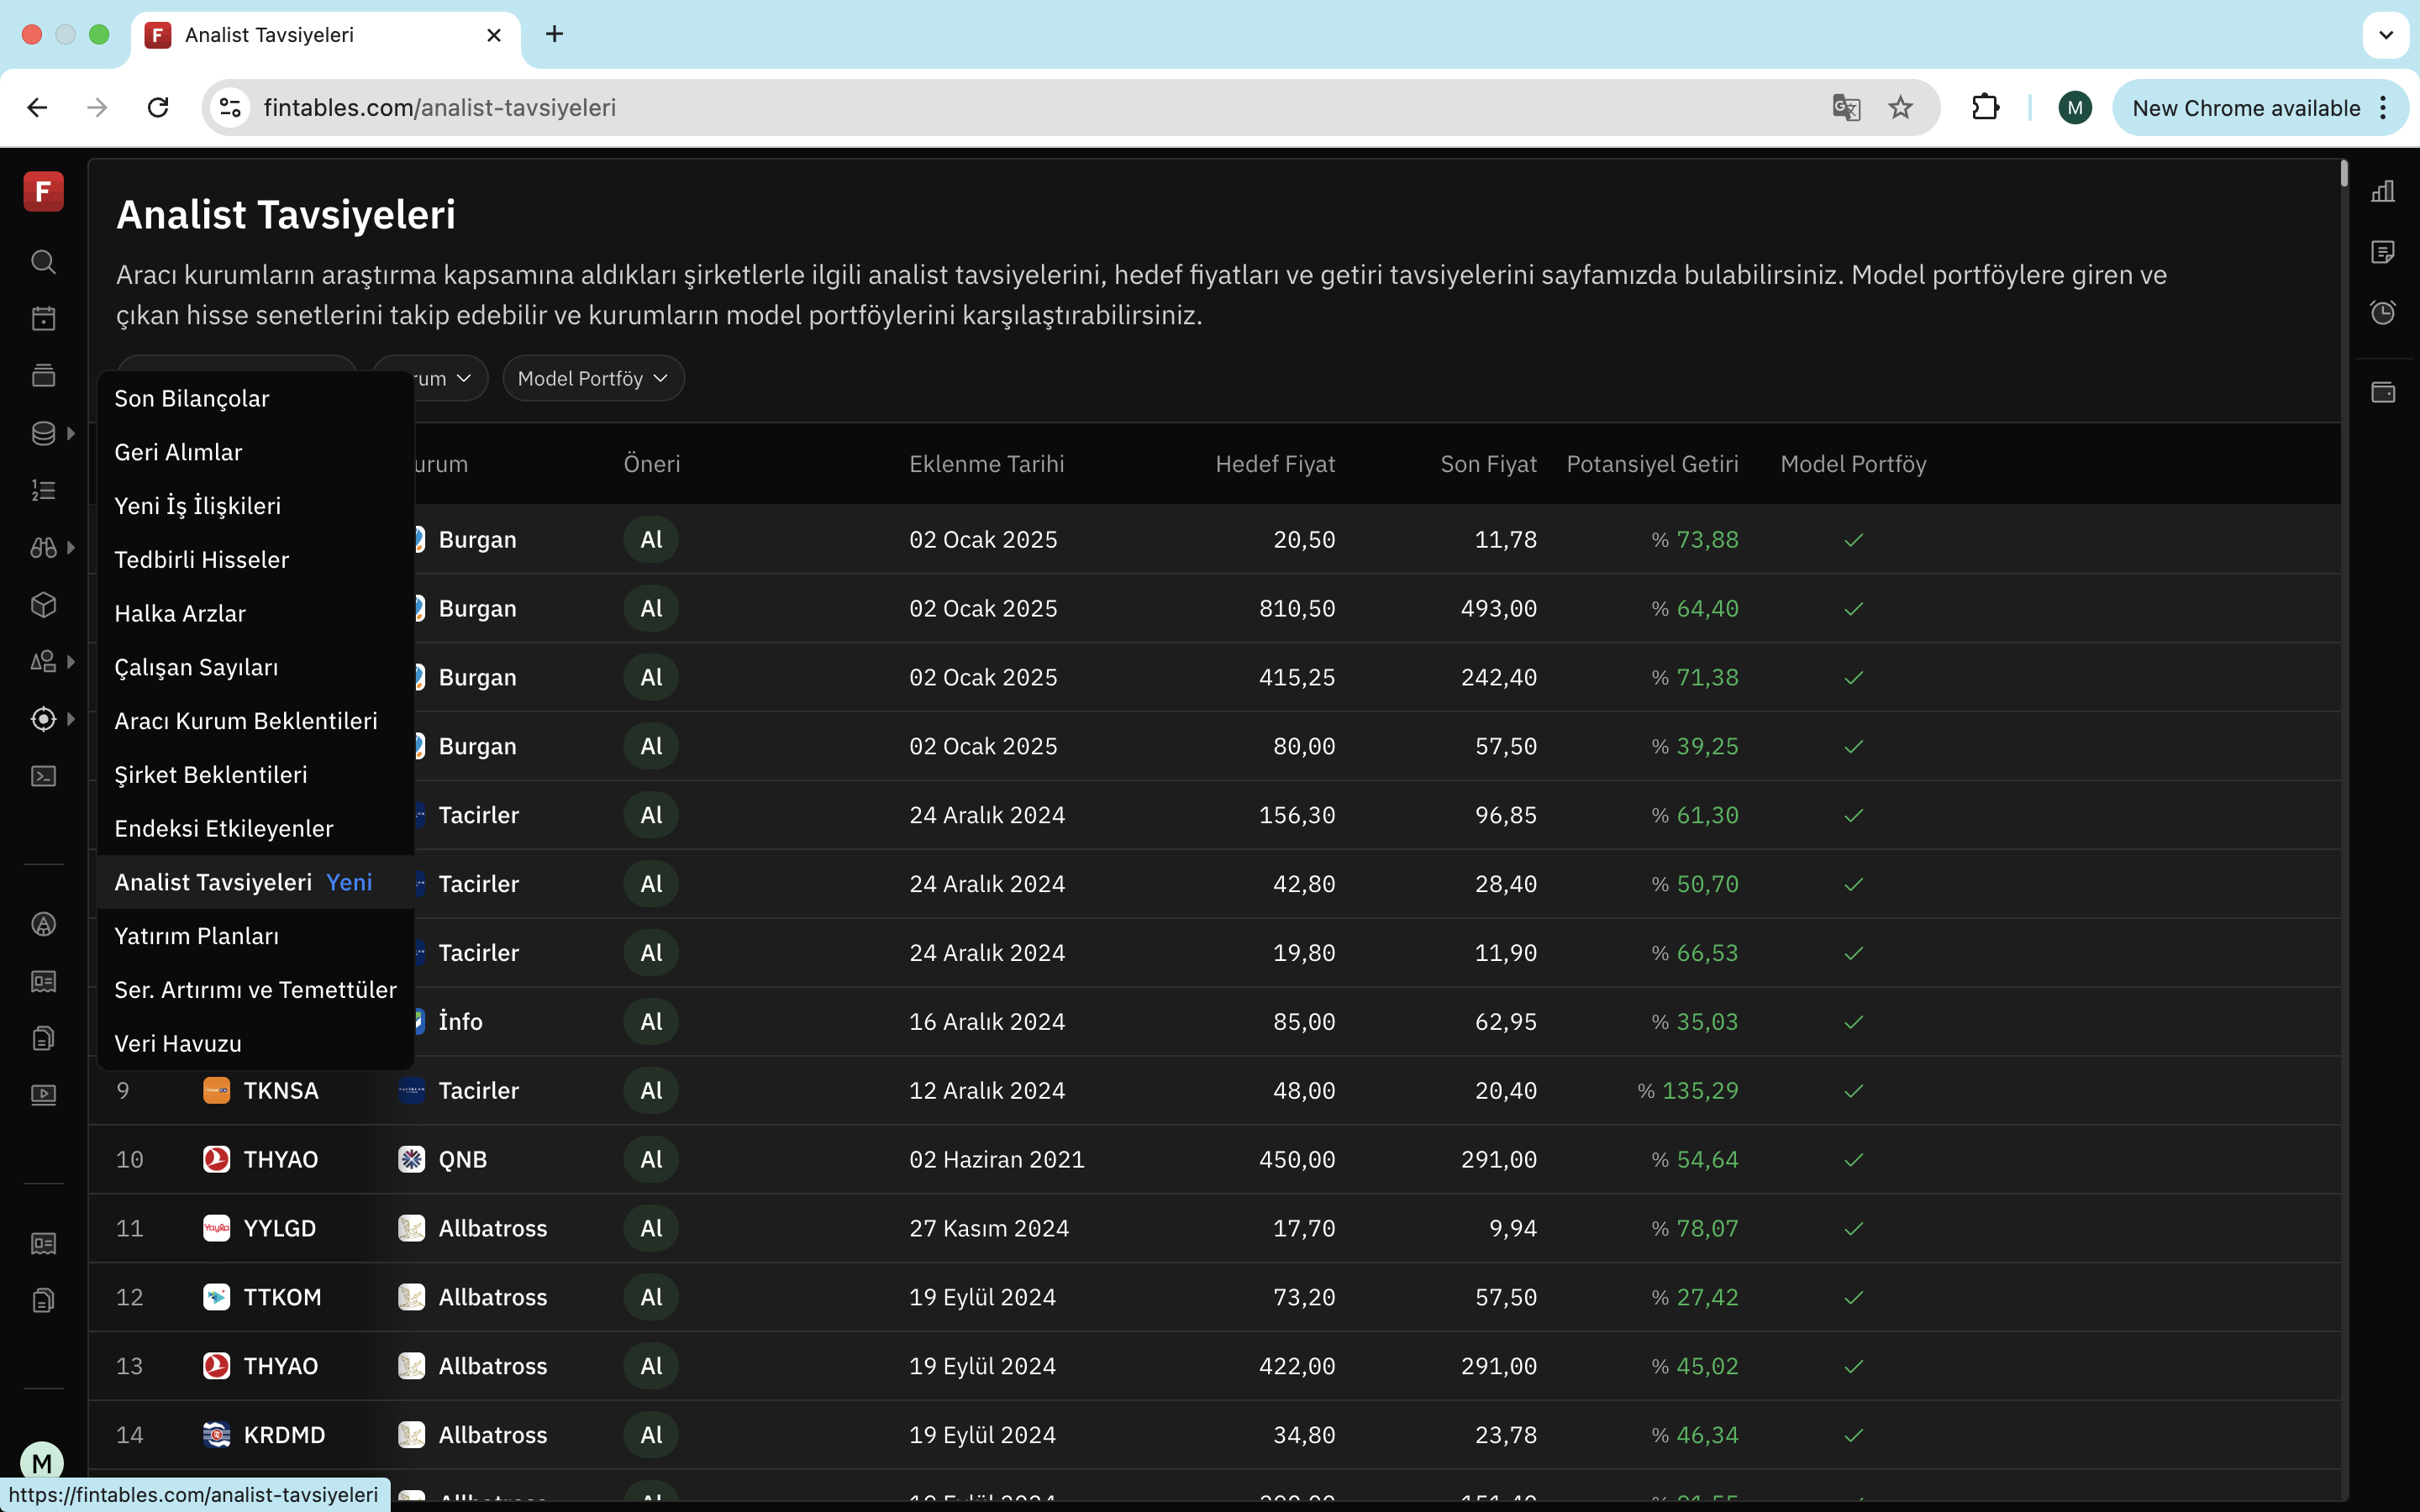
Task: Click the % 135,29 potential return value
Action: (x=1688, y=1091)
